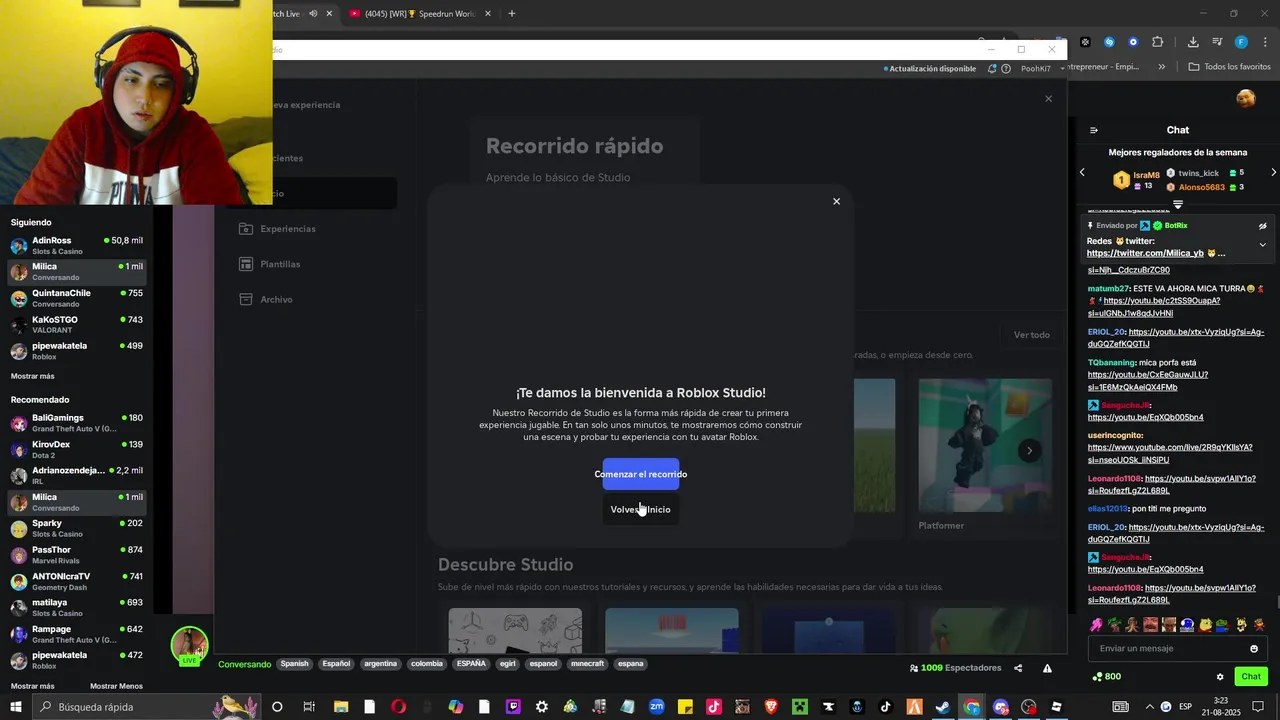Click Volver a Inicio in the welcome dialog
This screenshot has width=1280, height=720.
pos(641,509)
